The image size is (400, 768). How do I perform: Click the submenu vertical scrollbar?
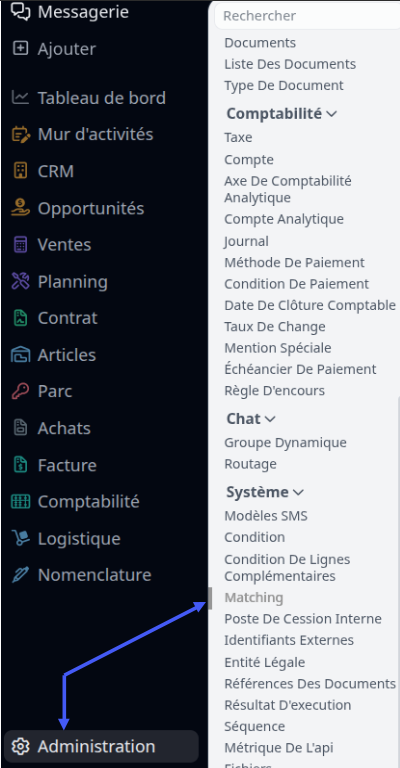click(210, 598)
